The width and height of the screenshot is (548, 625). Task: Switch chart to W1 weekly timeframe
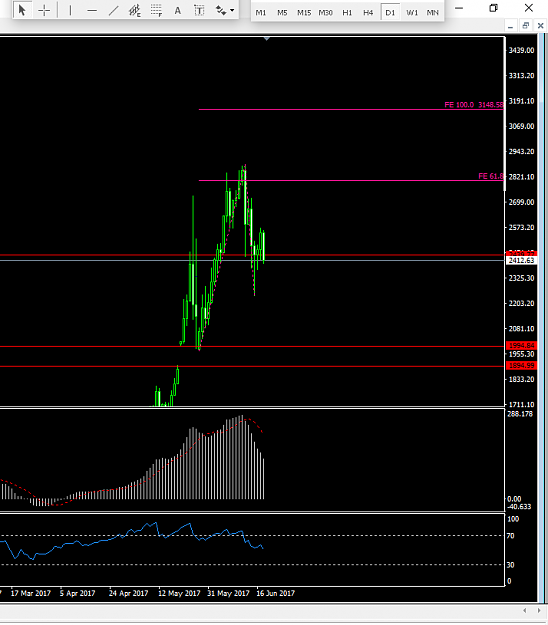(x=412, y=13)
